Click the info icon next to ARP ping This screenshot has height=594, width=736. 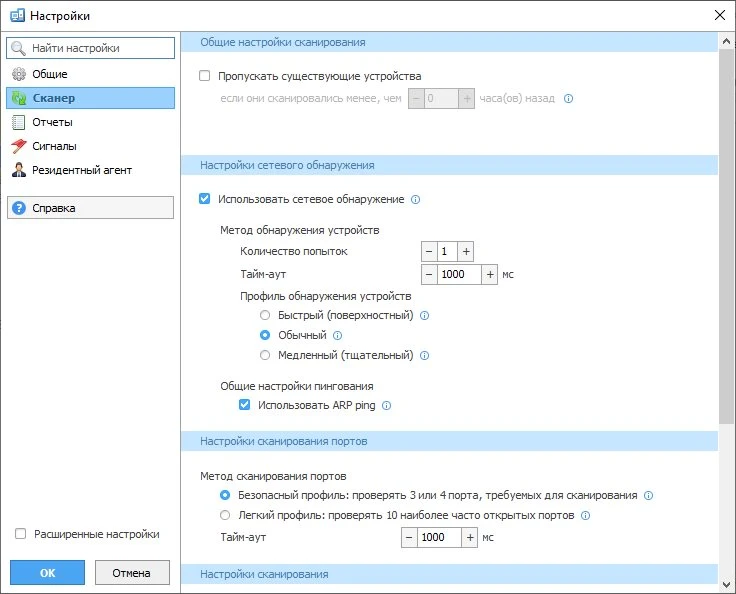point(387,406)
